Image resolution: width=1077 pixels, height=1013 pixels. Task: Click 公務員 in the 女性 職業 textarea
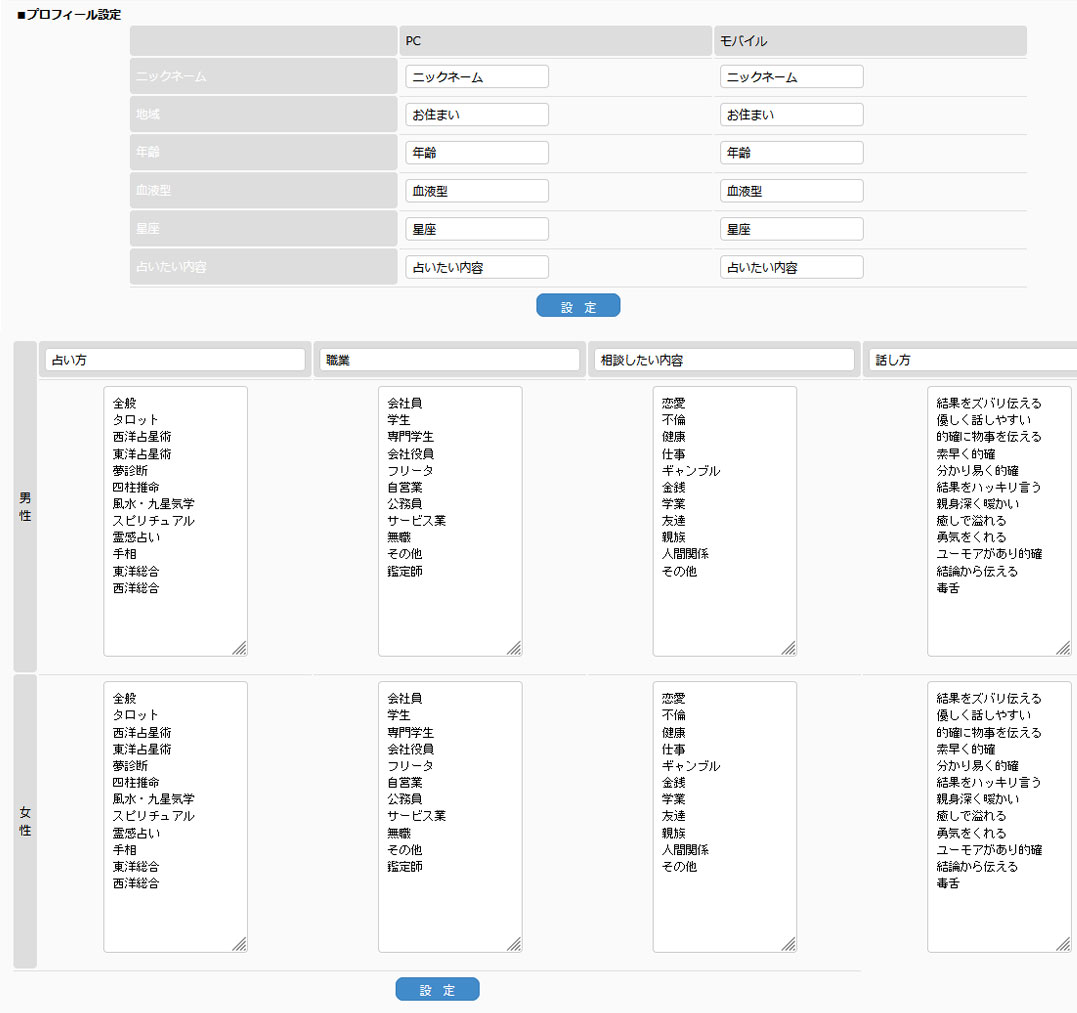coord(405,799)
